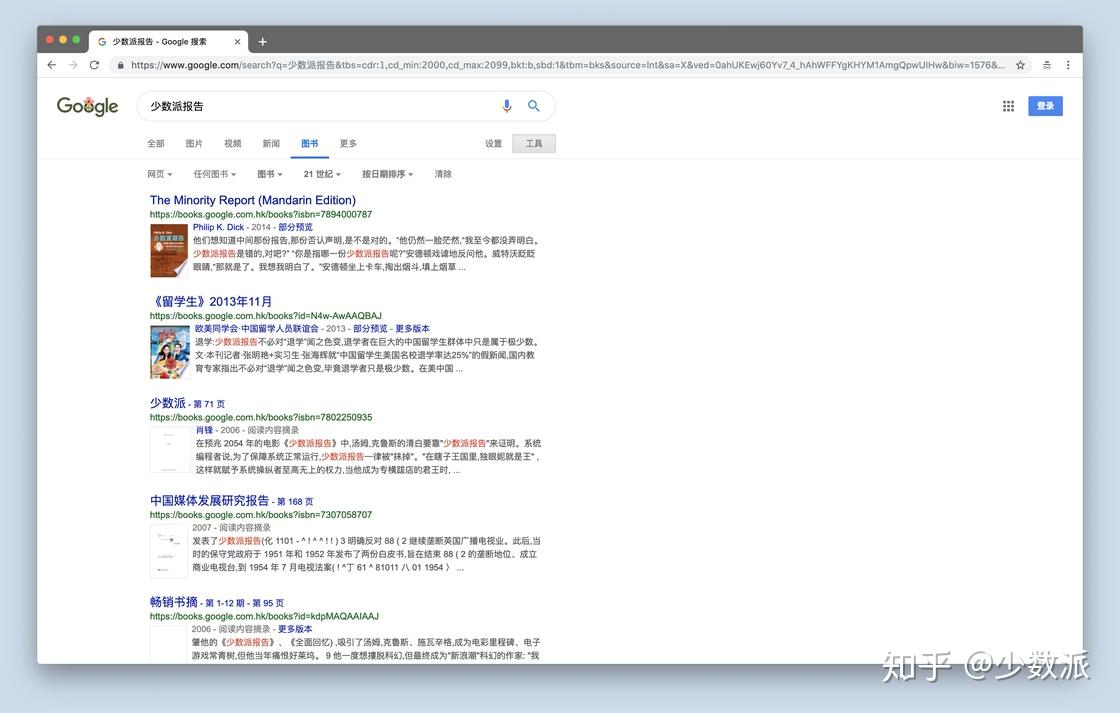Open the Google apps grid icon

click(1008, 106)
